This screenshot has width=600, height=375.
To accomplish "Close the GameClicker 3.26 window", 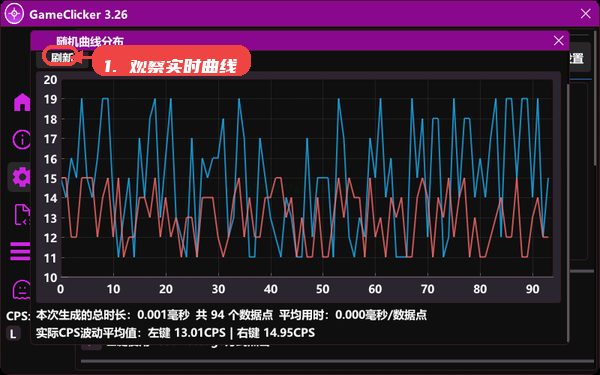I will point(585,14).
